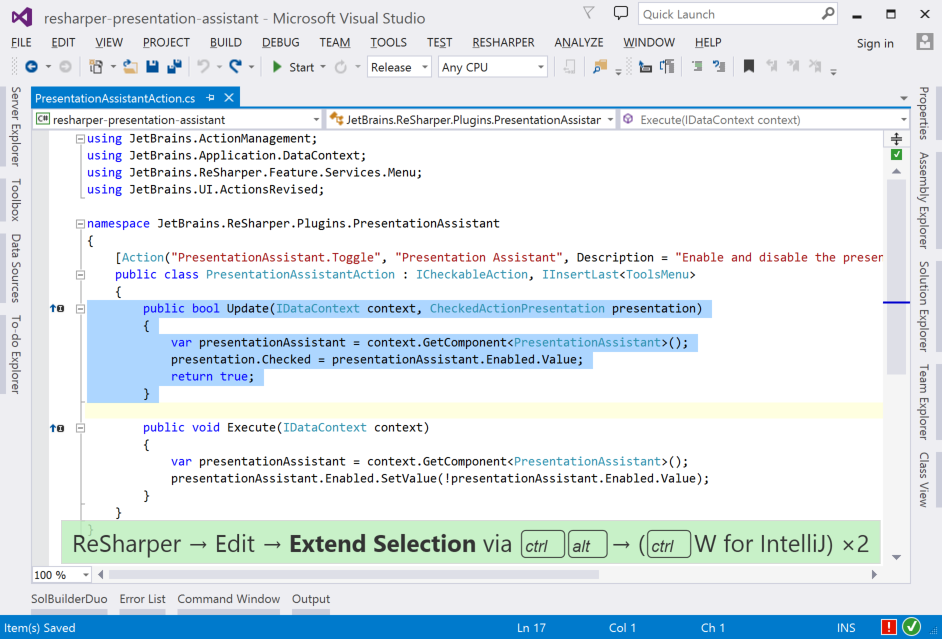Viewport: 942px width, 639px height.
Task: Comment out the selected lines icon
Action: (x=697, y=67)
